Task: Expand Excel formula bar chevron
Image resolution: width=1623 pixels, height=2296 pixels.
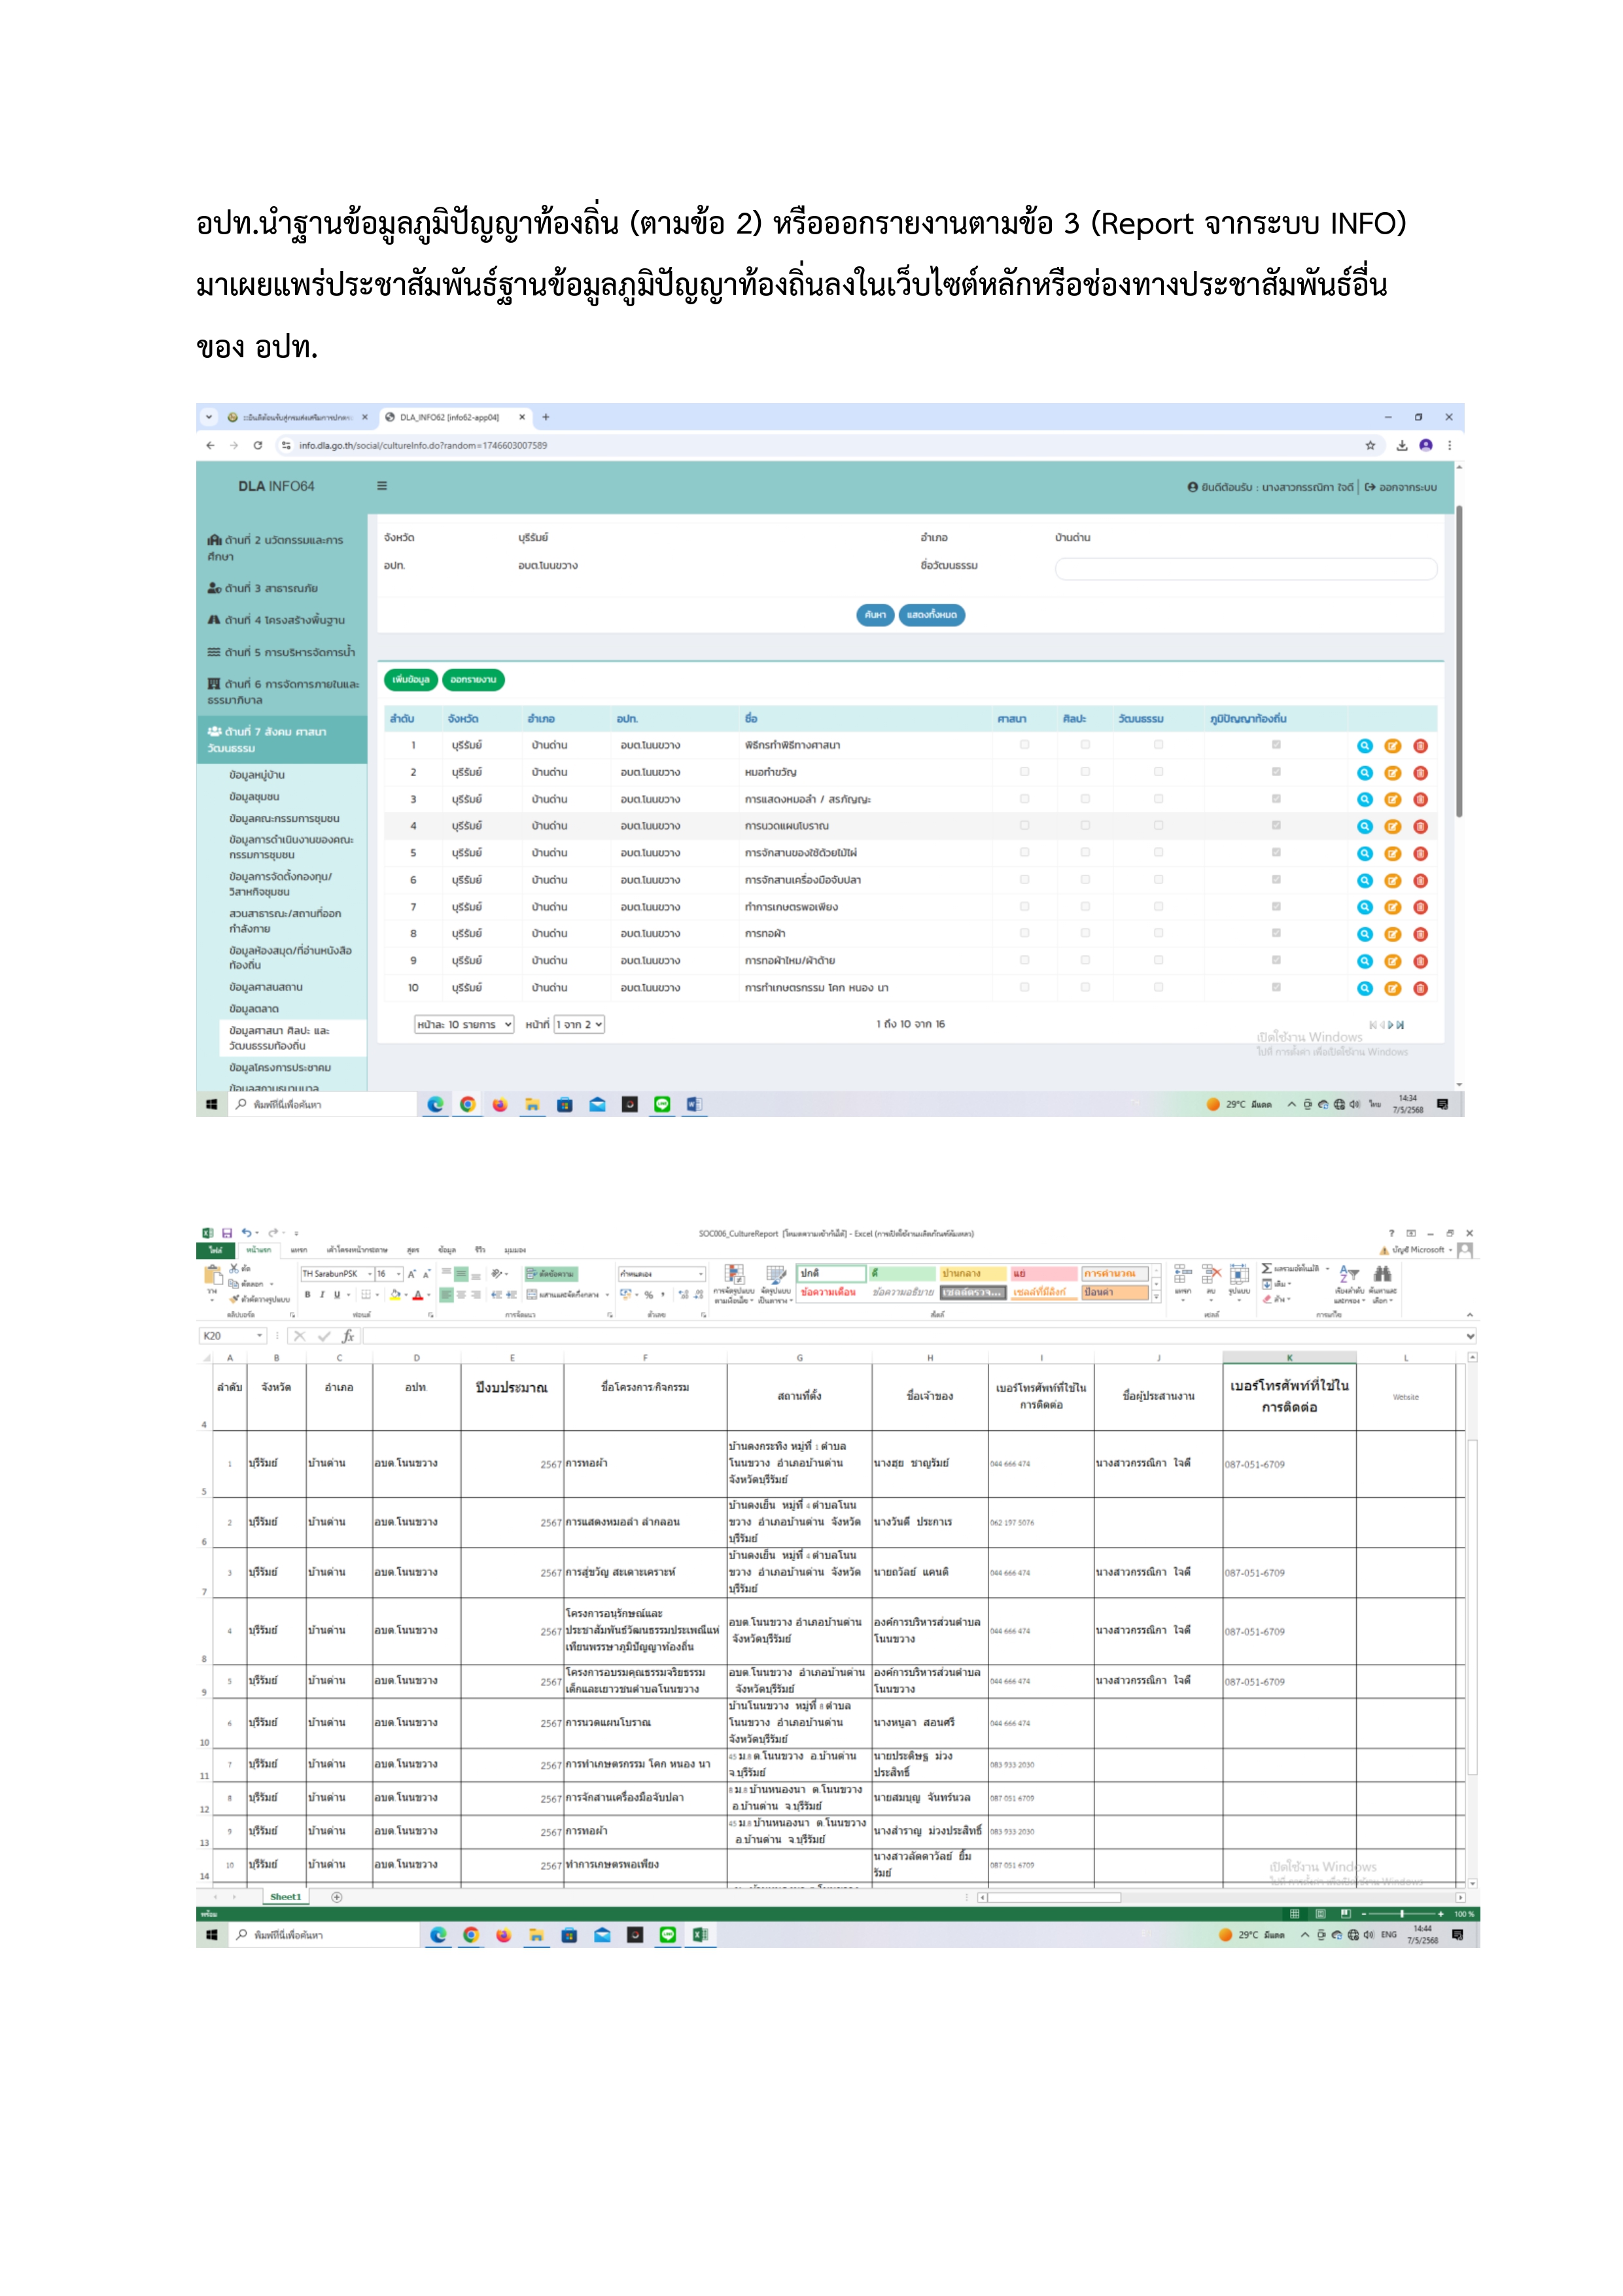Action: 1470,1336
